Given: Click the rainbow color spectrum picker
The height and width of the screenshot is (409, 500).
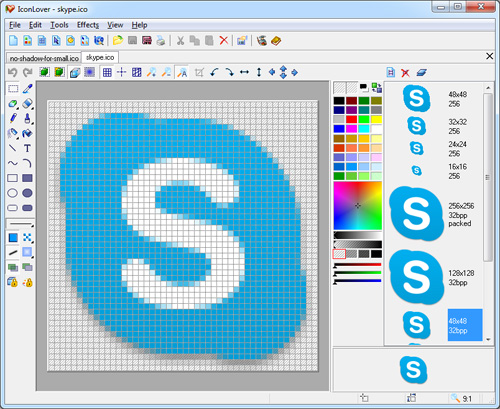Looking at the screenshot, I should tap(358, 206).
